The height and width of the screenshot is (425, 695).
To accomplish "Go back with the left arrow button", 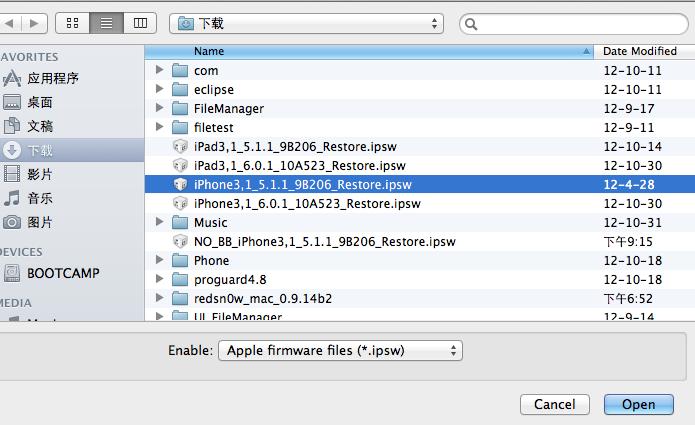I will pos(10,23).
